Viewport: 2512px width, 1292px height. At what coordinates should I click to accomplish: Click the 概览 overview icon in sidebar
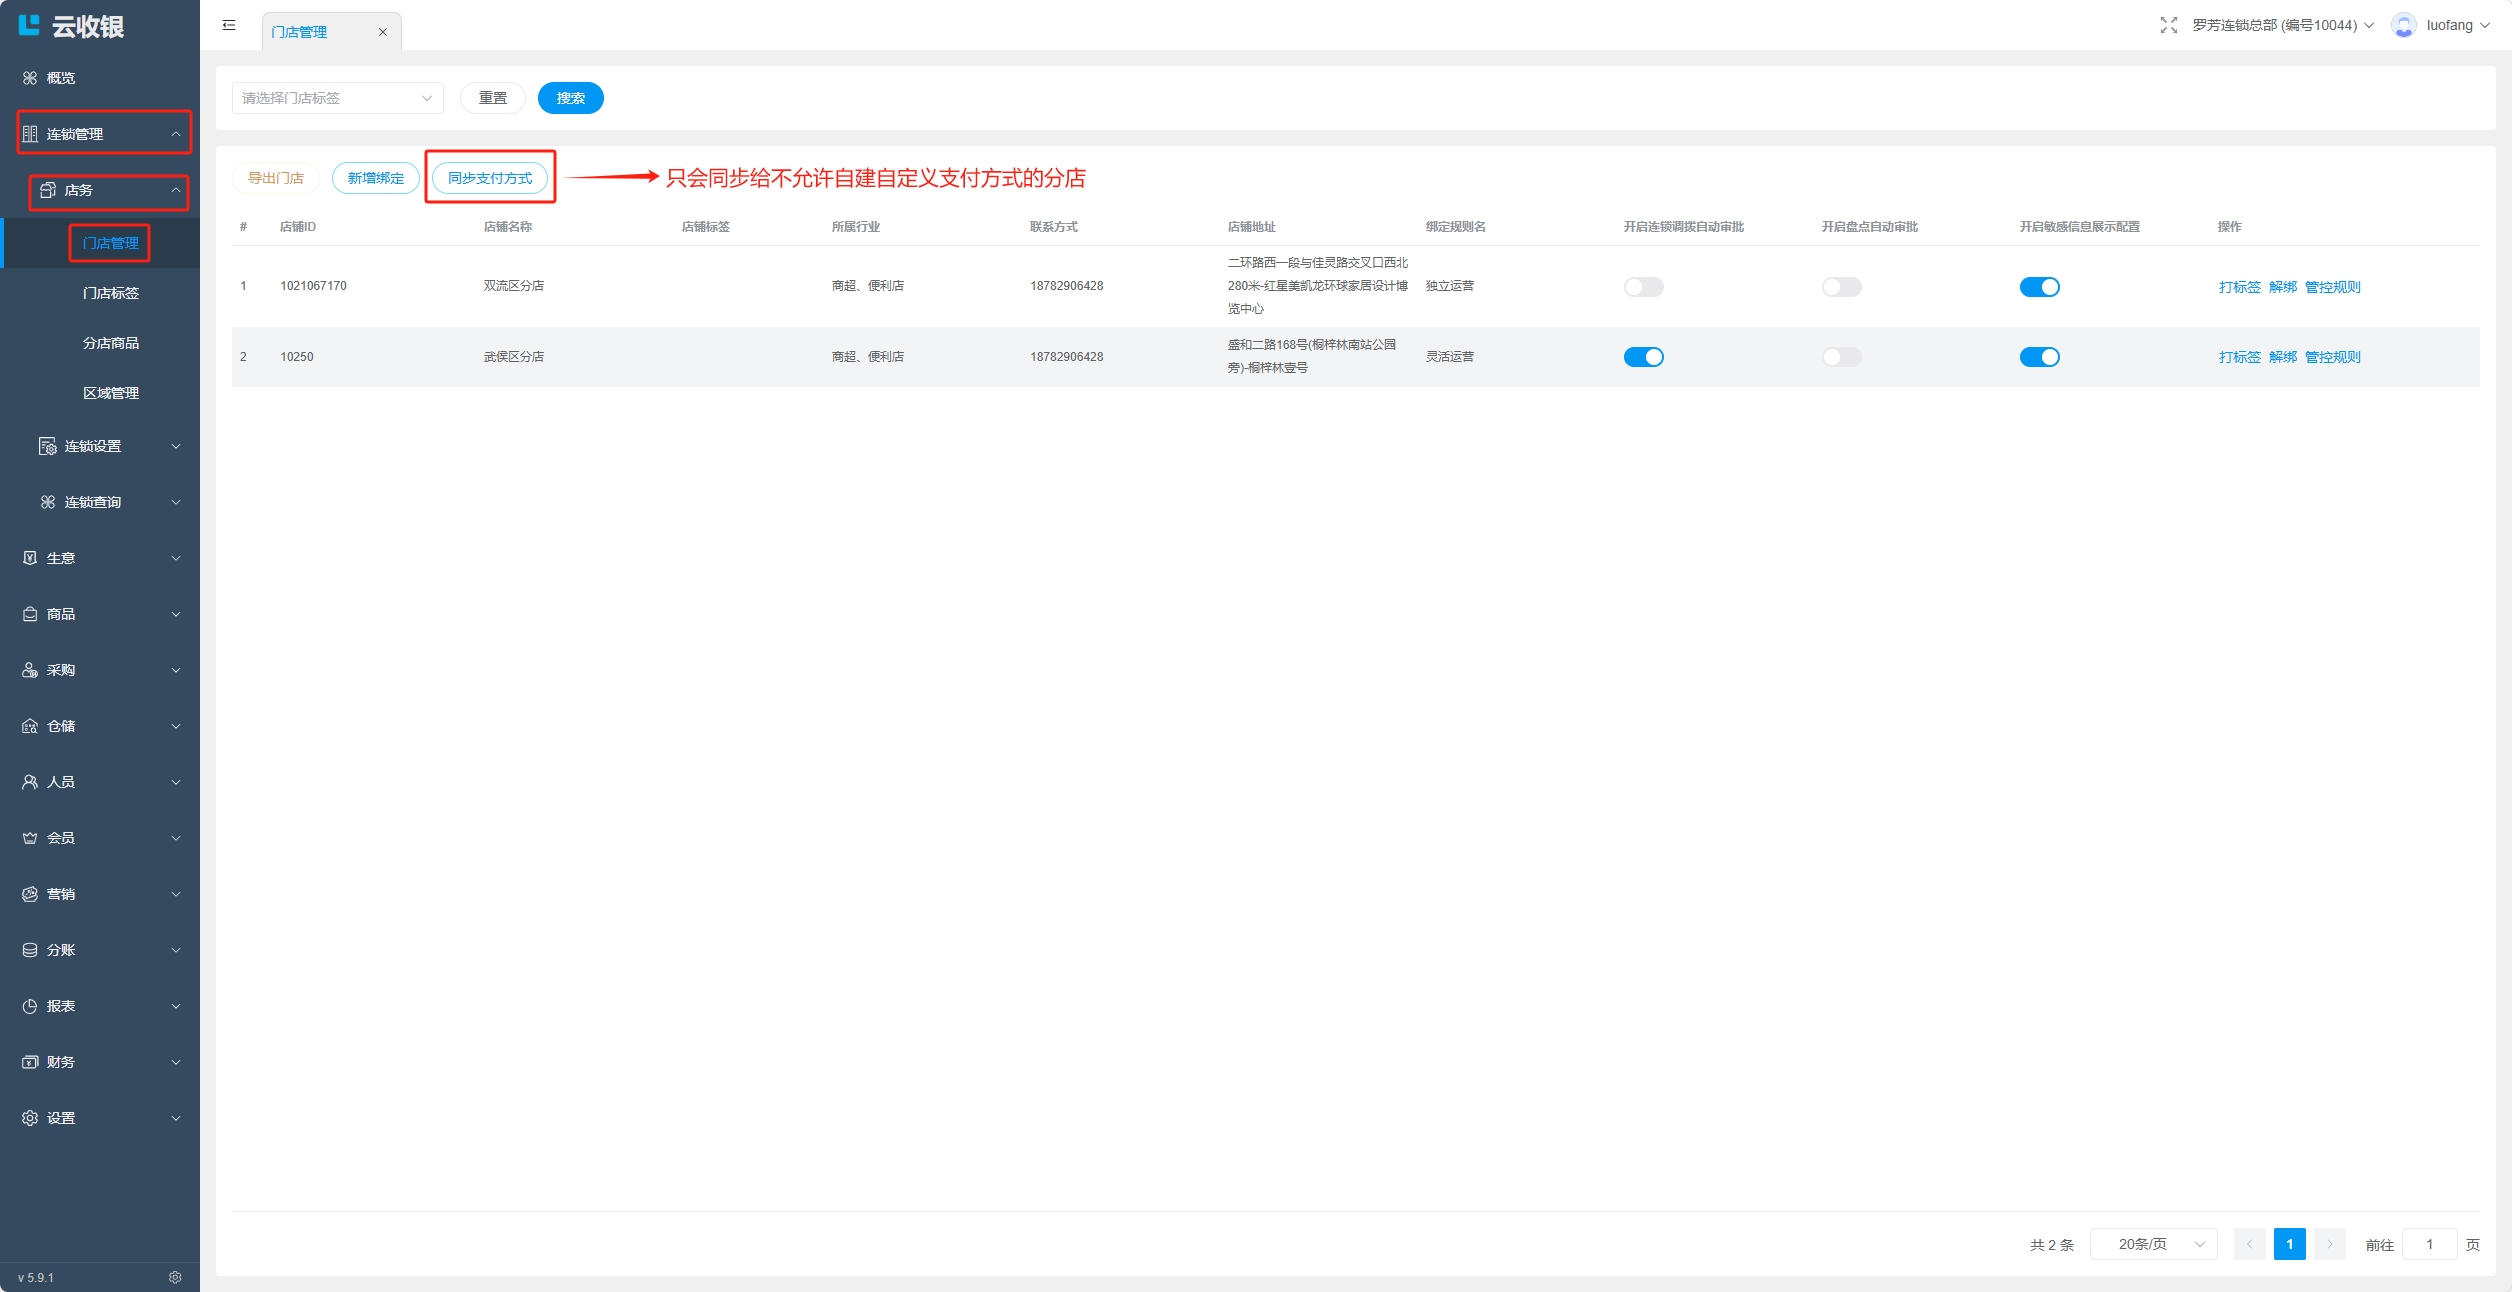pos(30,78)
